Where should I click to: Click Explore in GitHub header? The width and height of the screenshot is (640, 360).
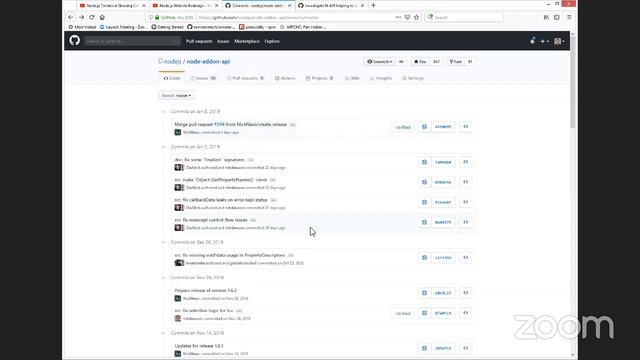(272, 41)
